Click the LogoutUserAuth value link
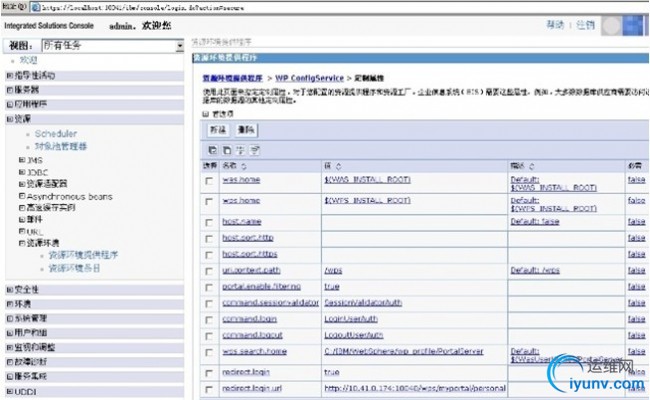650x400 pixels. coord(354,335)
